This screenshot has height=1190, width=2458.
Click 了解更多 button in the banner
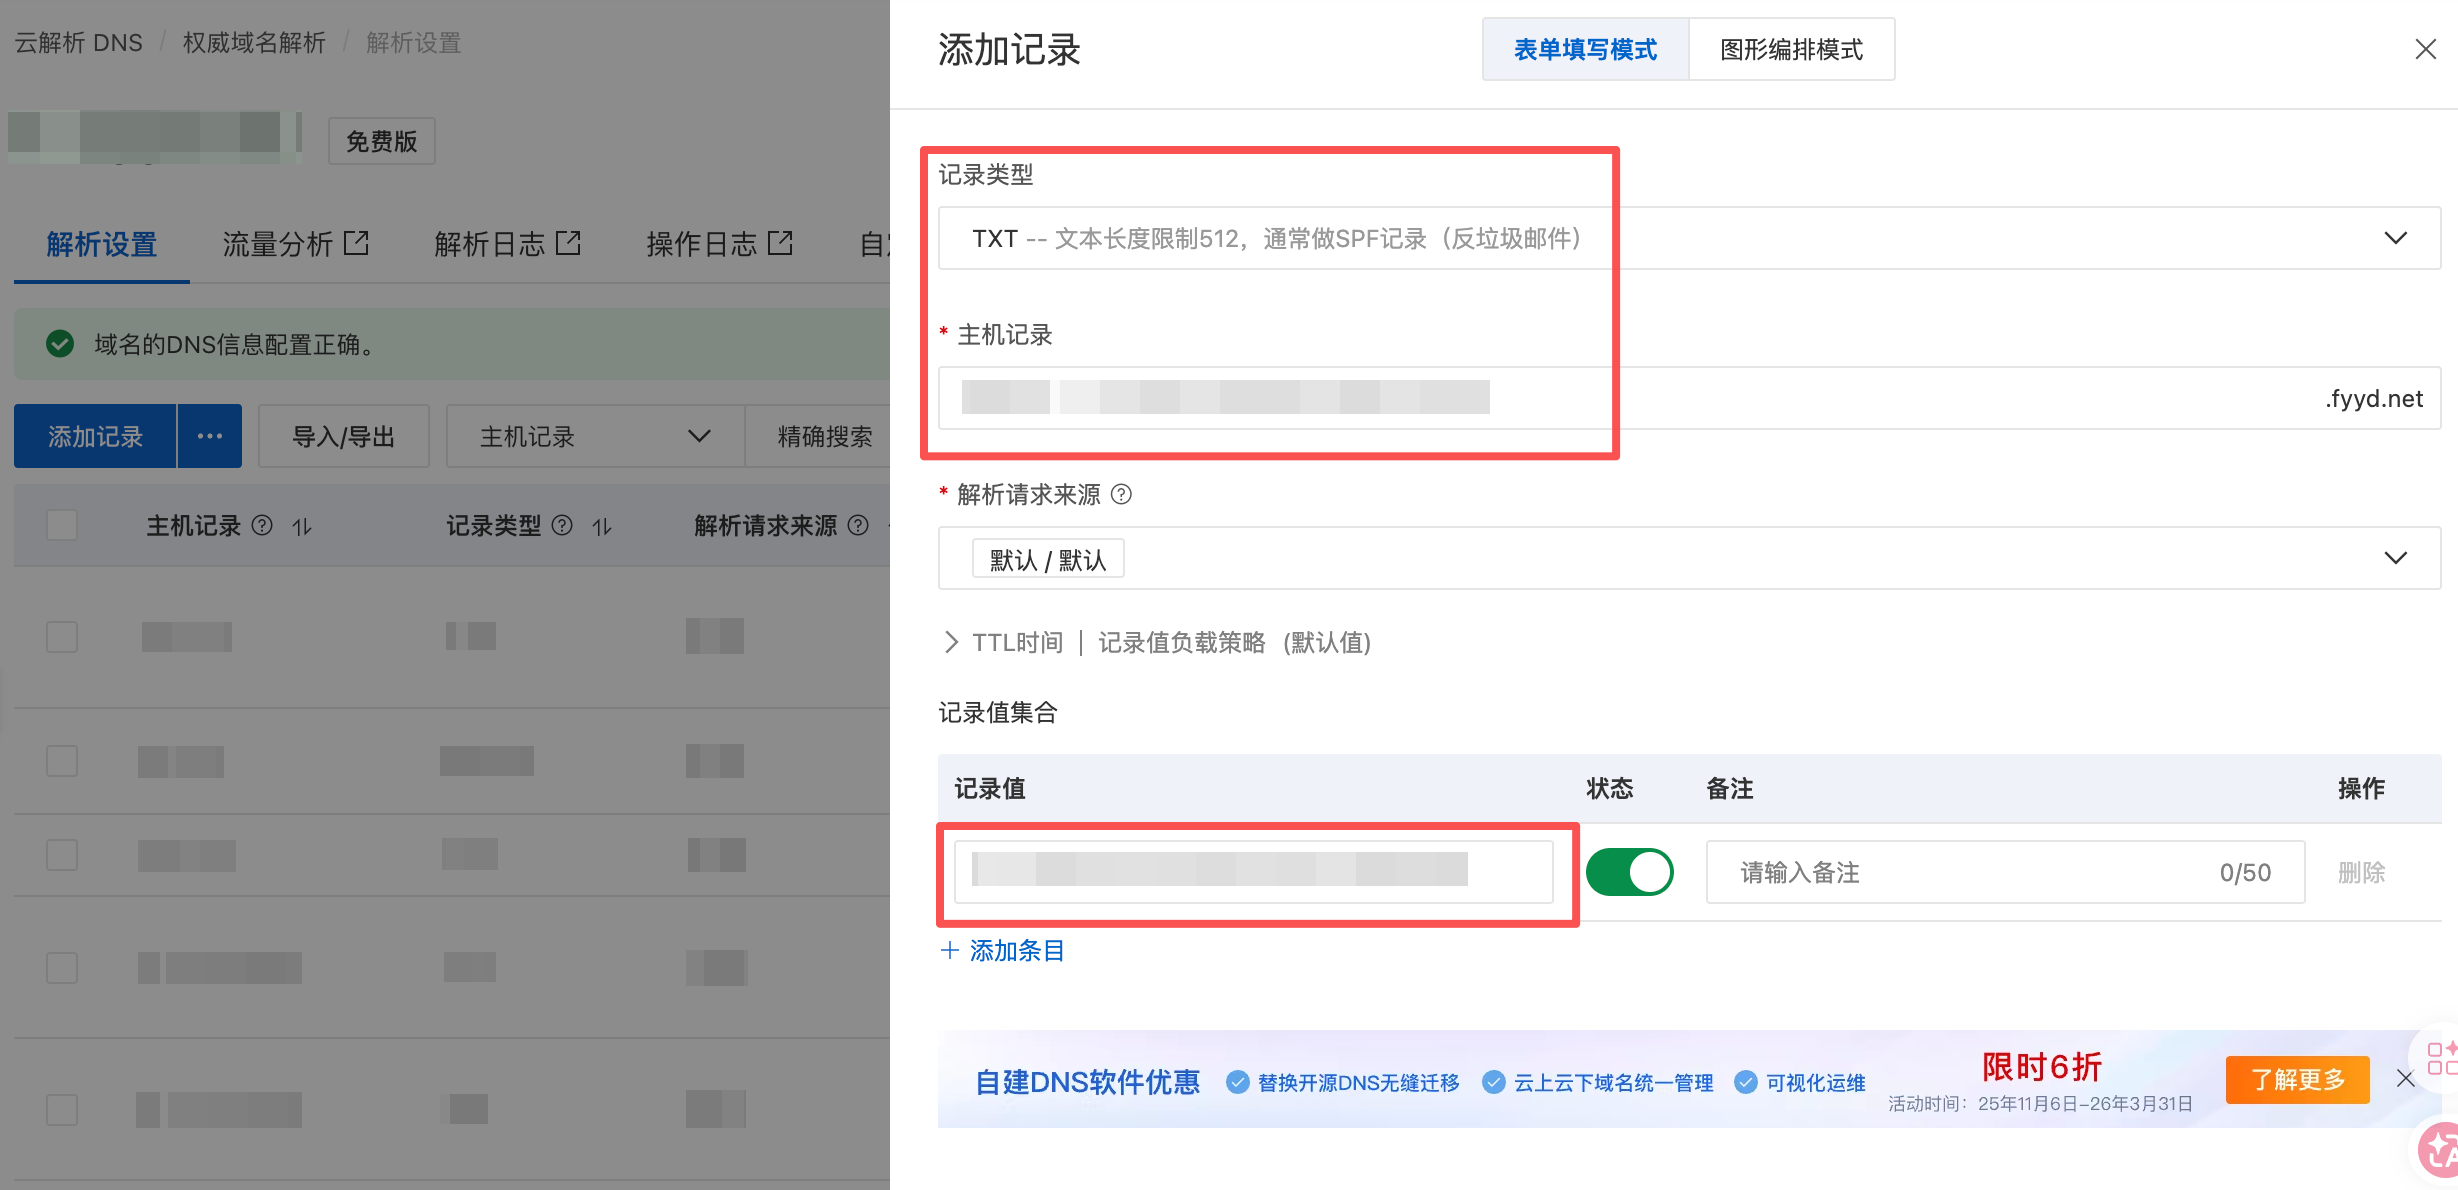[2297, 1080]
